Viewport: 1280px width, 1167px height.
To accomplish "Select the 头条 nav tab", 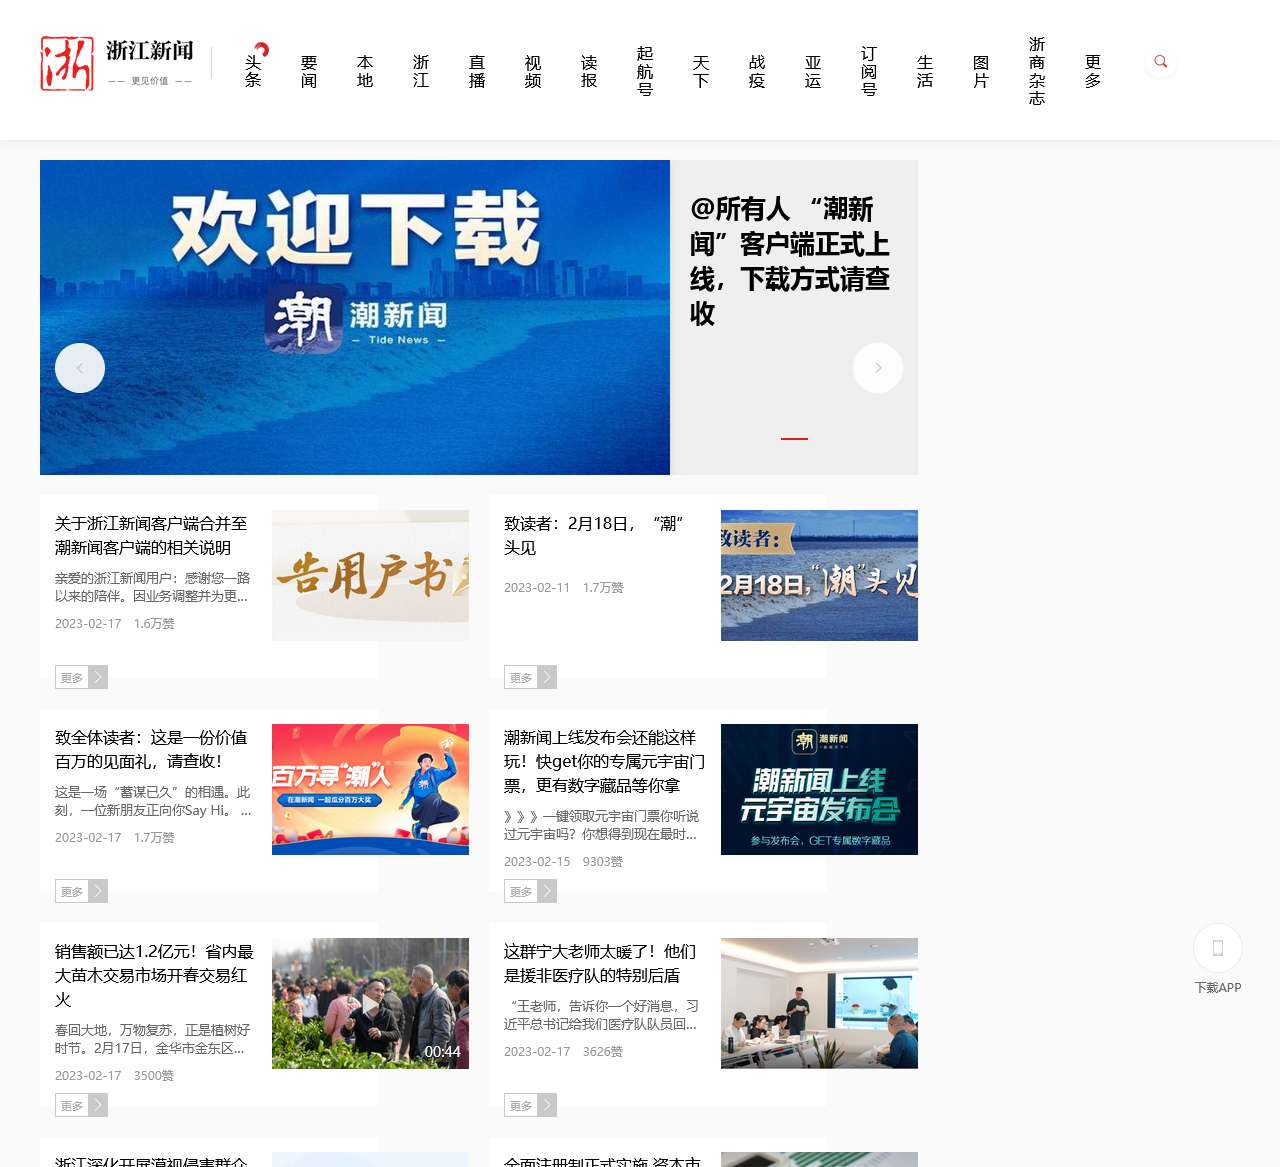I will tap(253, 71).
